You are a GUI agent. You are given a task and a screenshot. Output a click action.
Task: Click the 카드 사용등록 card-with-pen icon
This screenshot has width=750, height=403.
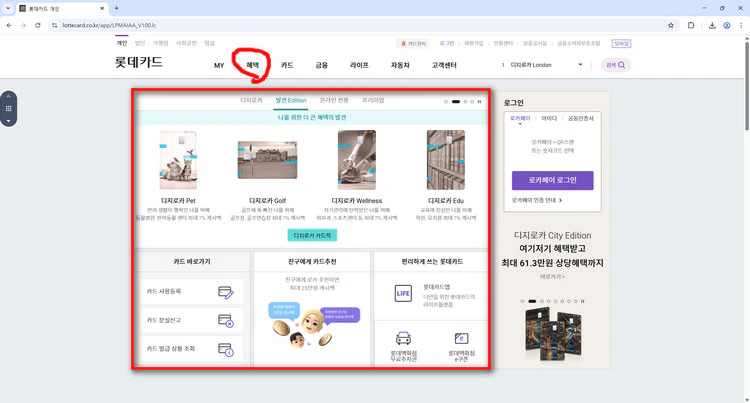(x=225, y=292)
